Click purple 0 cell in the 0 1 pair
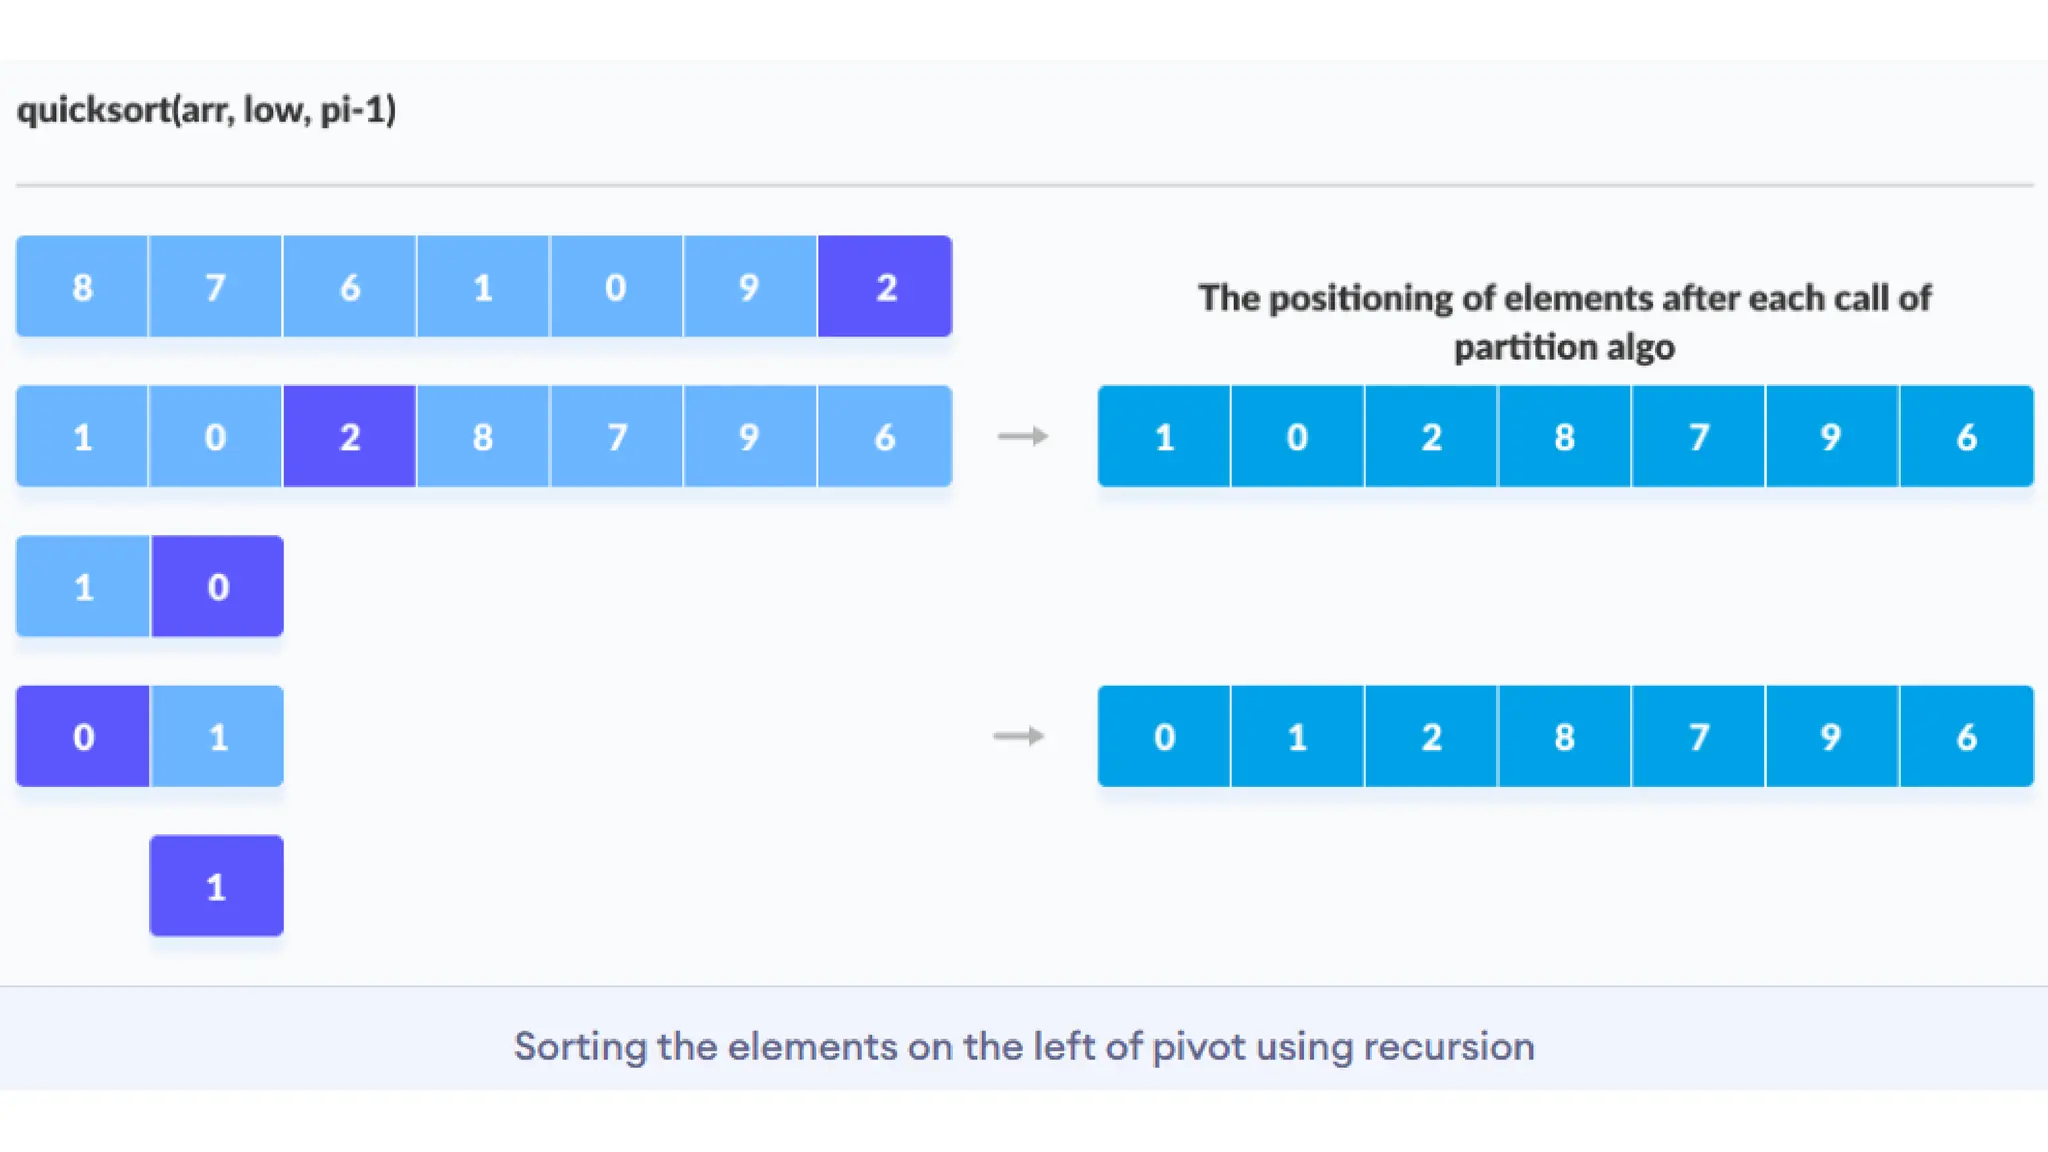The height and width of the screenshot is (1152, 2048). [x=82, y=736]
